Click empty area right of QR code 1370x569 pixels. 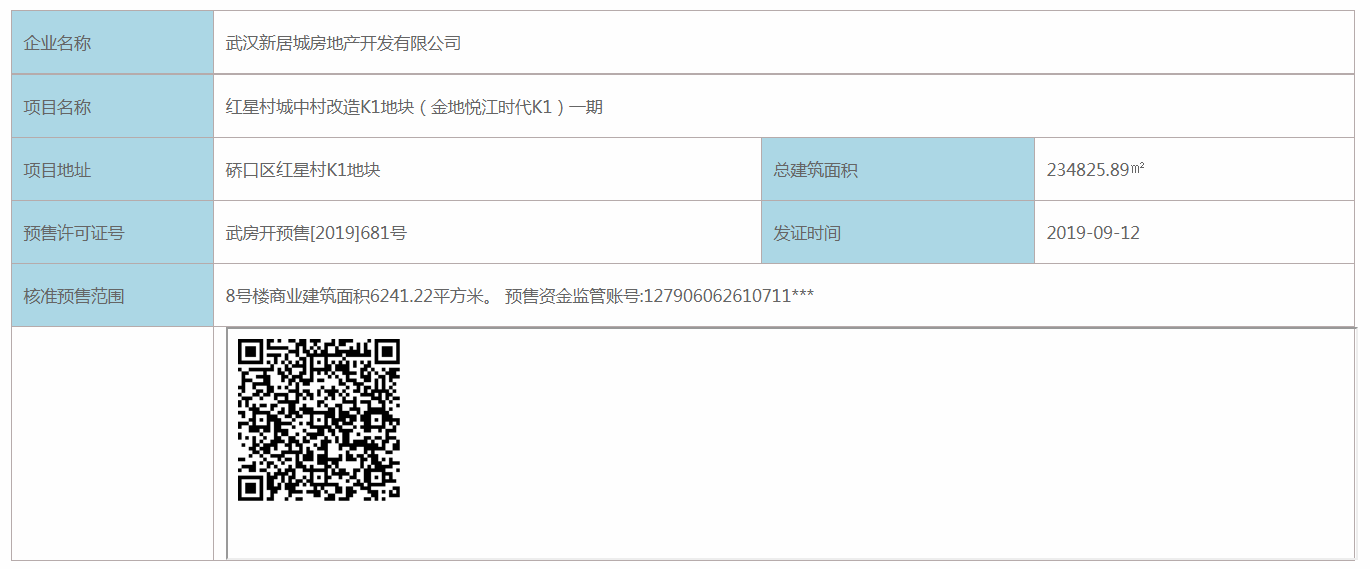click(878, 442)
